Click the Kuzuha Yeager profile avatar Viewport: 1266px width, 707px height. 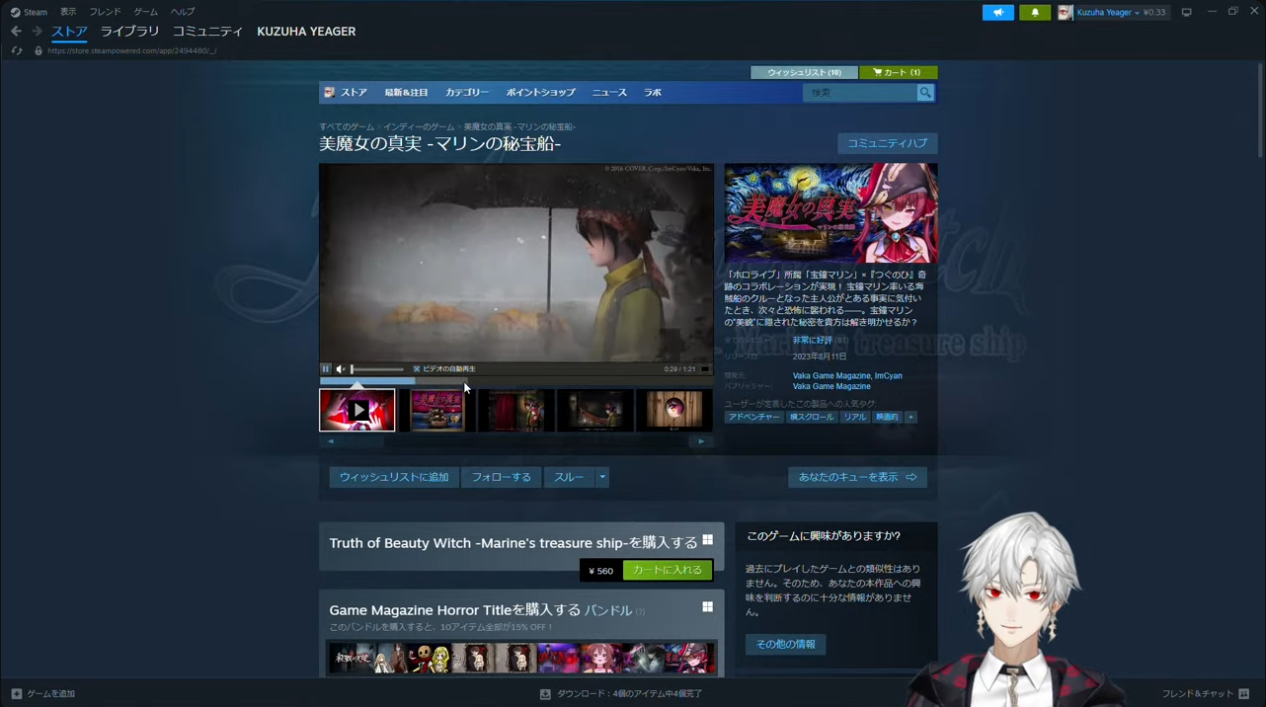(1065, 12)
